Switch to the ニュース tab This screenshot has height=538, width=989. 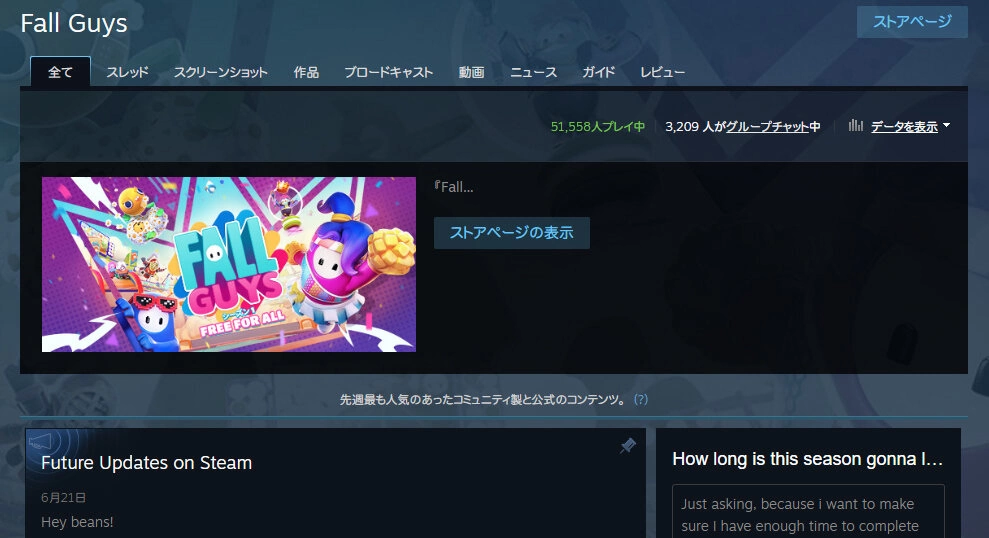[533, 72]
